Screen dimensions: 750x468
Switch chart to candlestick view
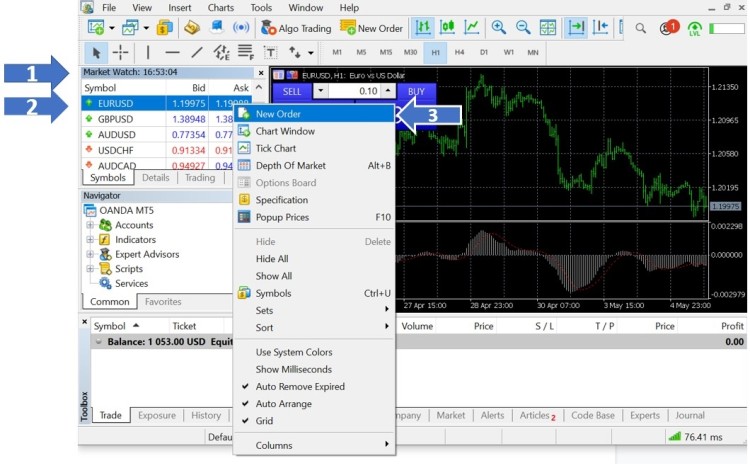447,28
